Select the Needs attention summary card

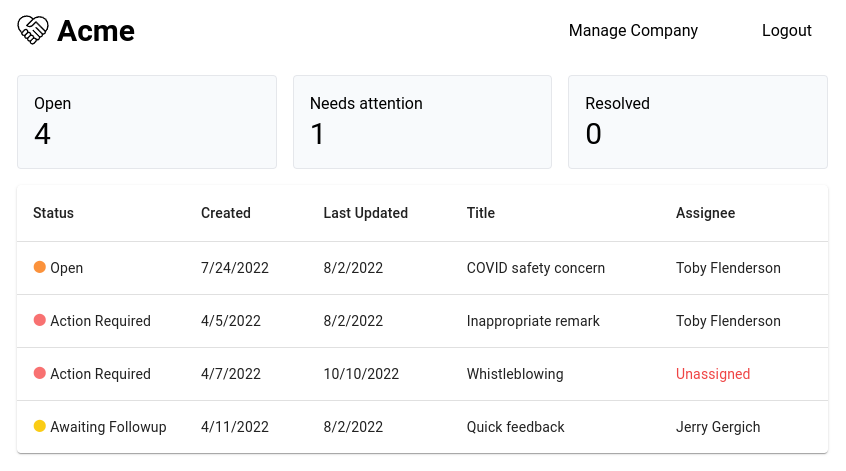tap(422, 122)
